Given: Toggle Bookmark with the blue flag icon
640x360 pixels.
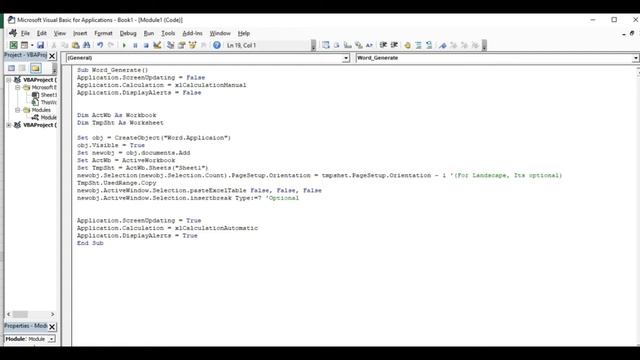Looking at the screenshot, I should point(442,45).
